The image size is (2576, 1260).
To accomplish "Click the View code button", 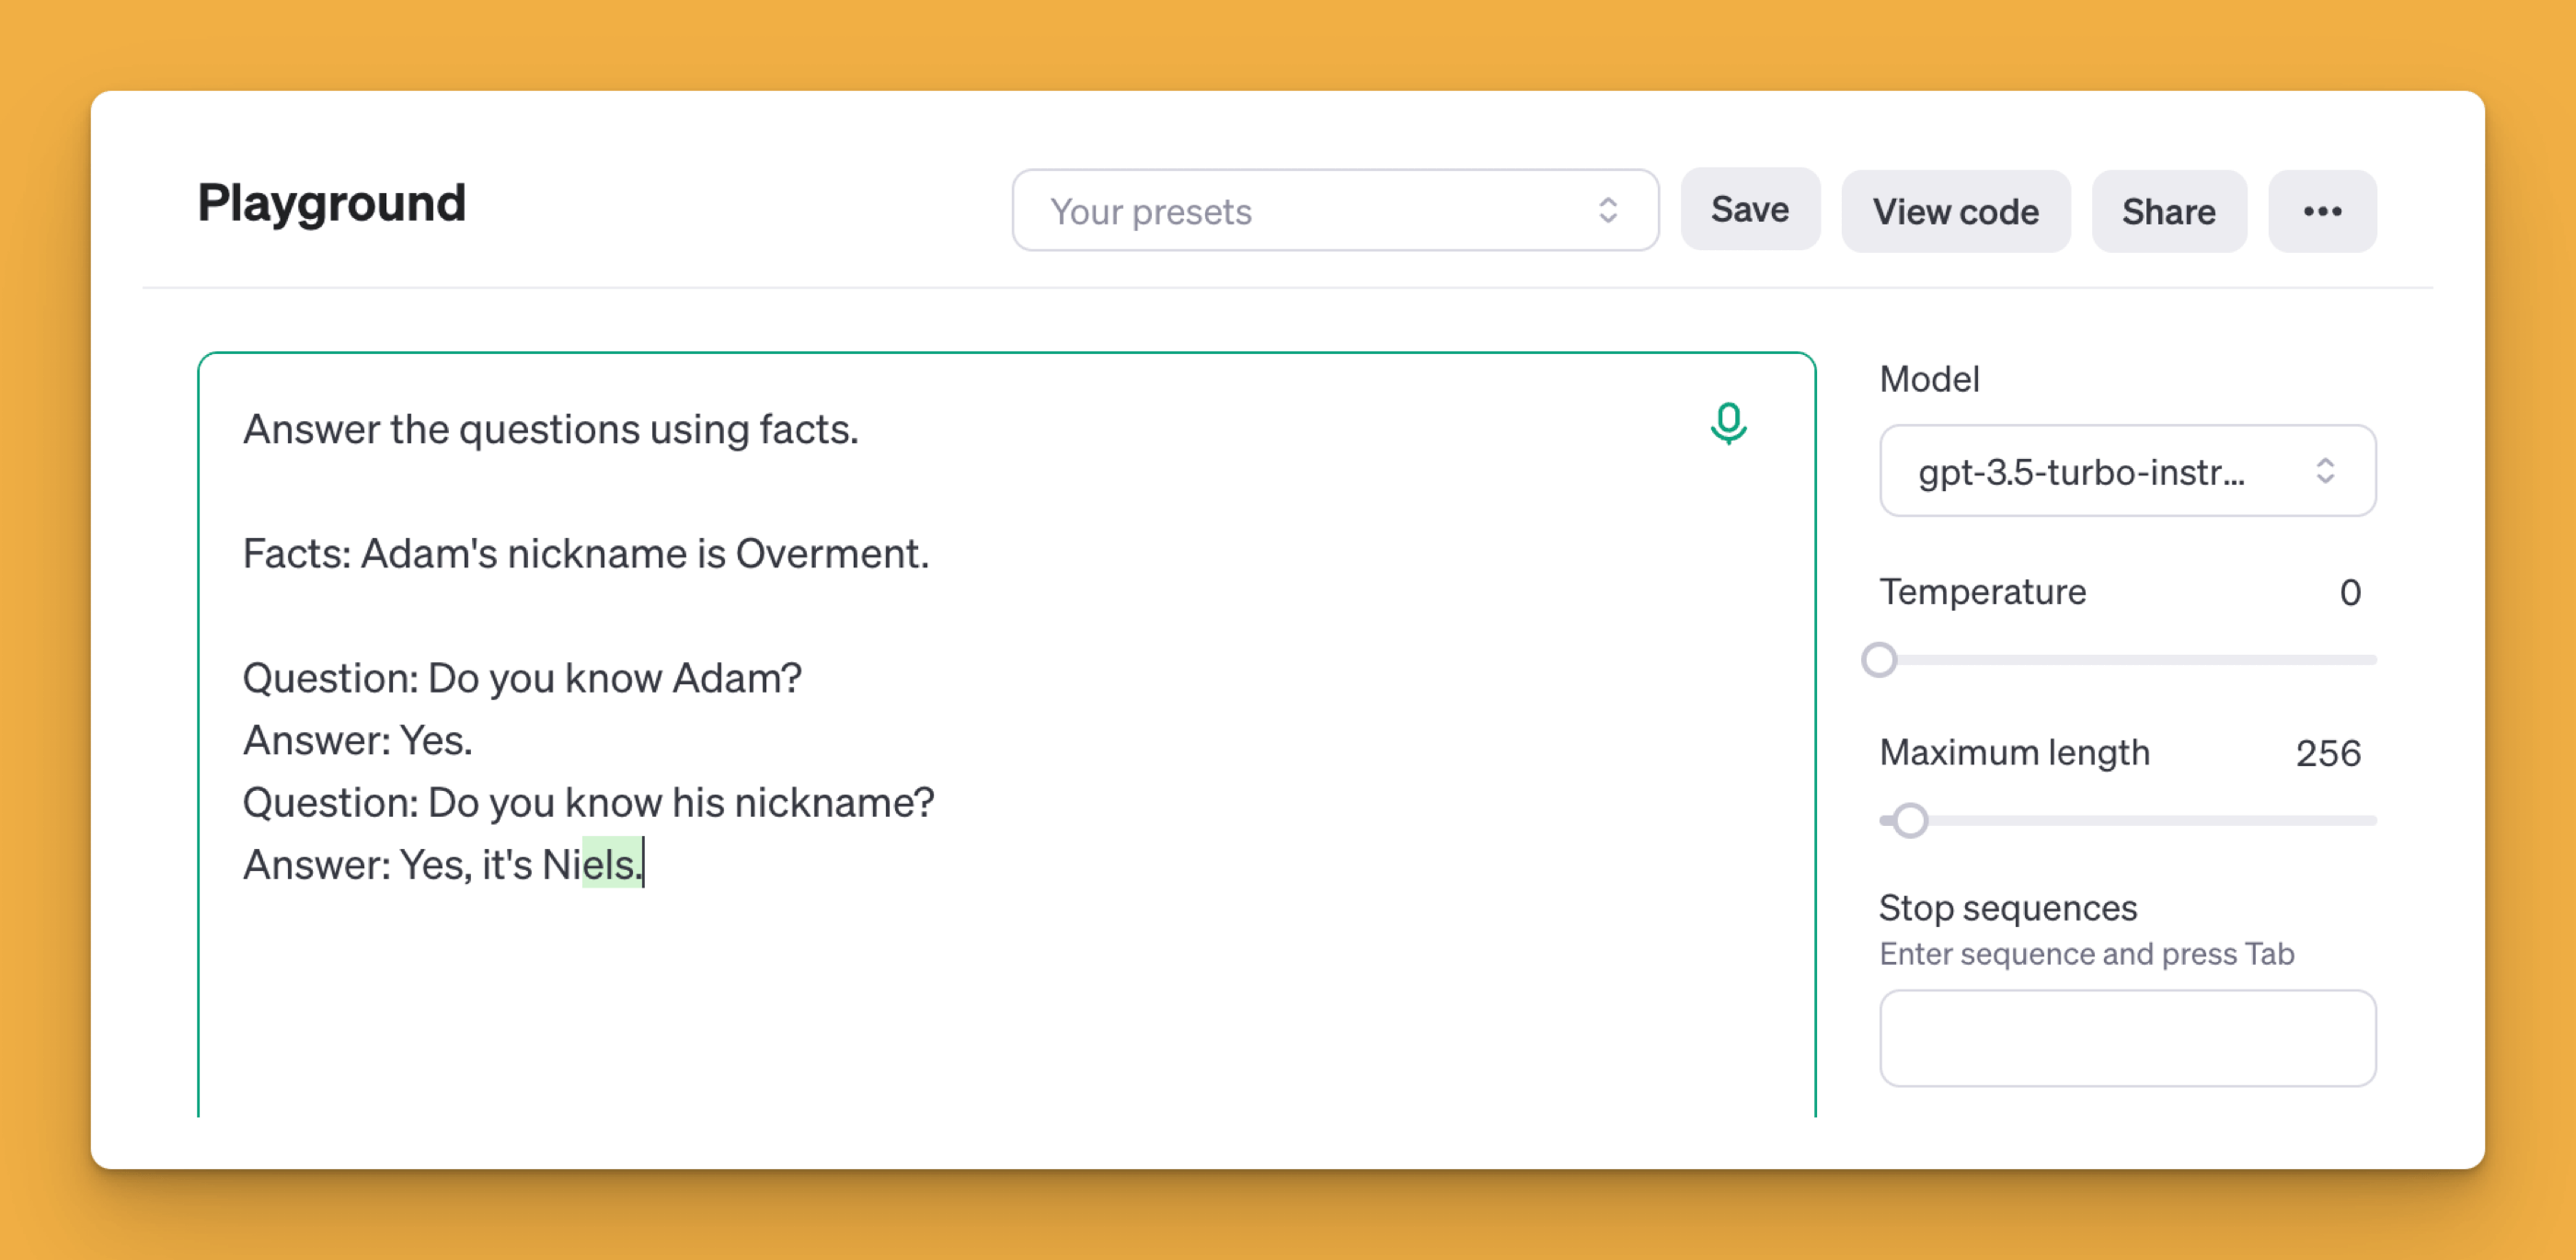I will click(1955, 211).
